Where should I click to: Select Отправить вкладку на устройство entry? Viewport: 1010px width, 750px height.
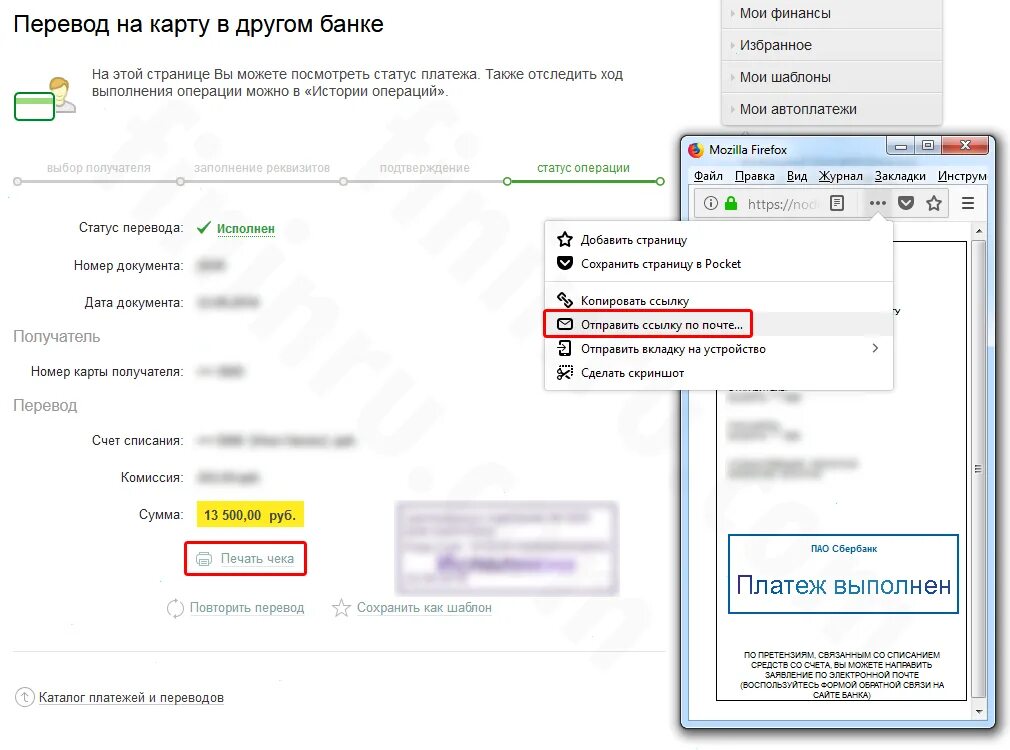[718, 349]
